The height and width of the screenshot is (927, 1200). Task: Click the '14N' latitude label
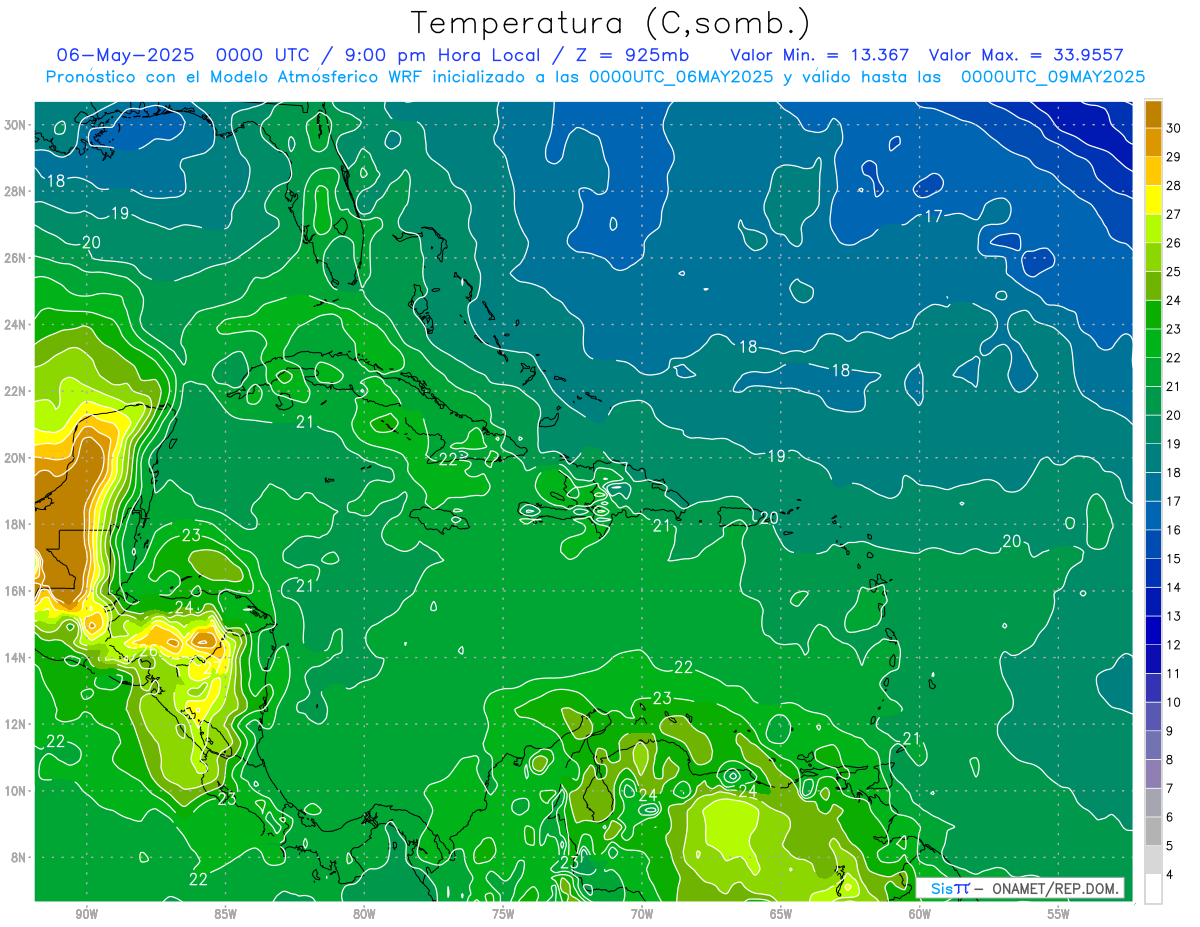pos(16,657)
